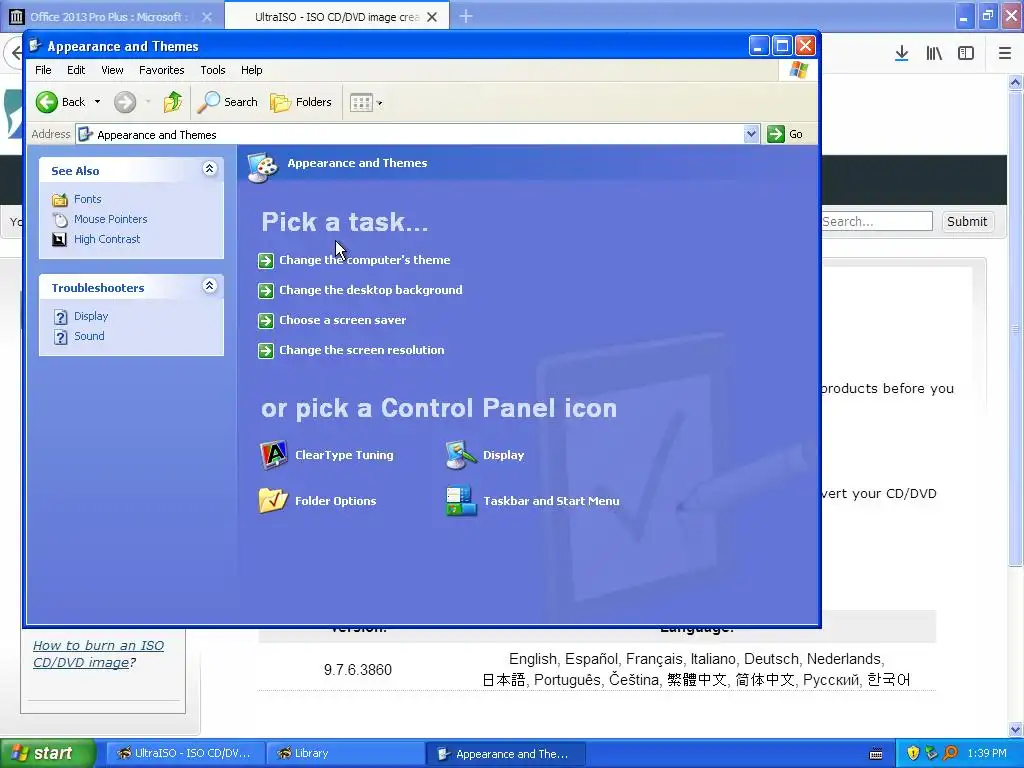The height and width of the screenshot is (768, 1024).
Task: Select Change the screen resolution task
Action: click(361, 350)
